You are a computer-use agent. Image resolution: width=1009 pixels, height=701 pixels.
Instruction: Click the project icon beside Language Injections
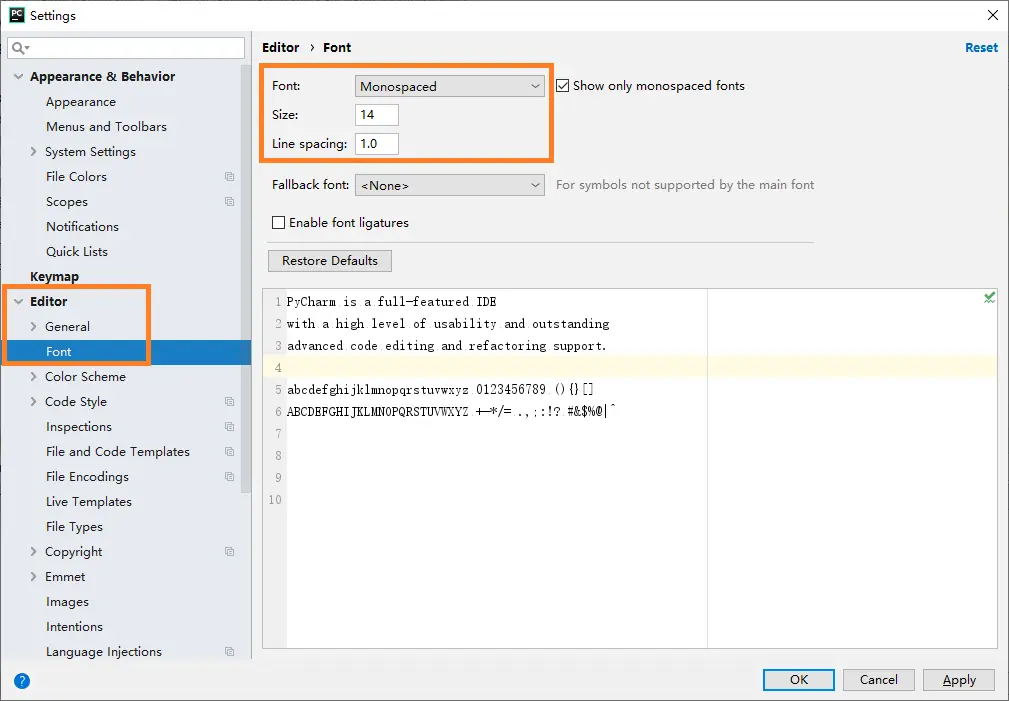[x=230, y=651]
